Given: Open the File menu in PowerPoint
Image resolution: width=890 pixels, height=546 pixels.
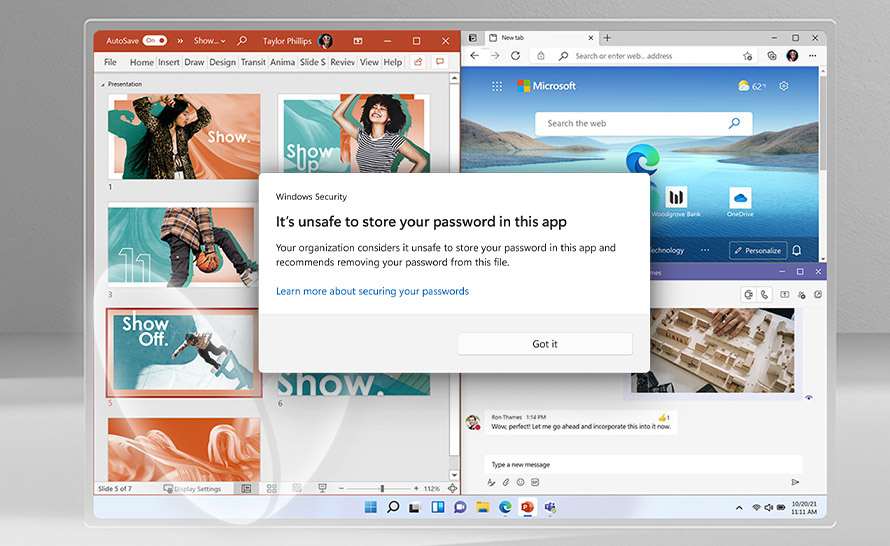Looking at the screenshot, I should [110, 62].
